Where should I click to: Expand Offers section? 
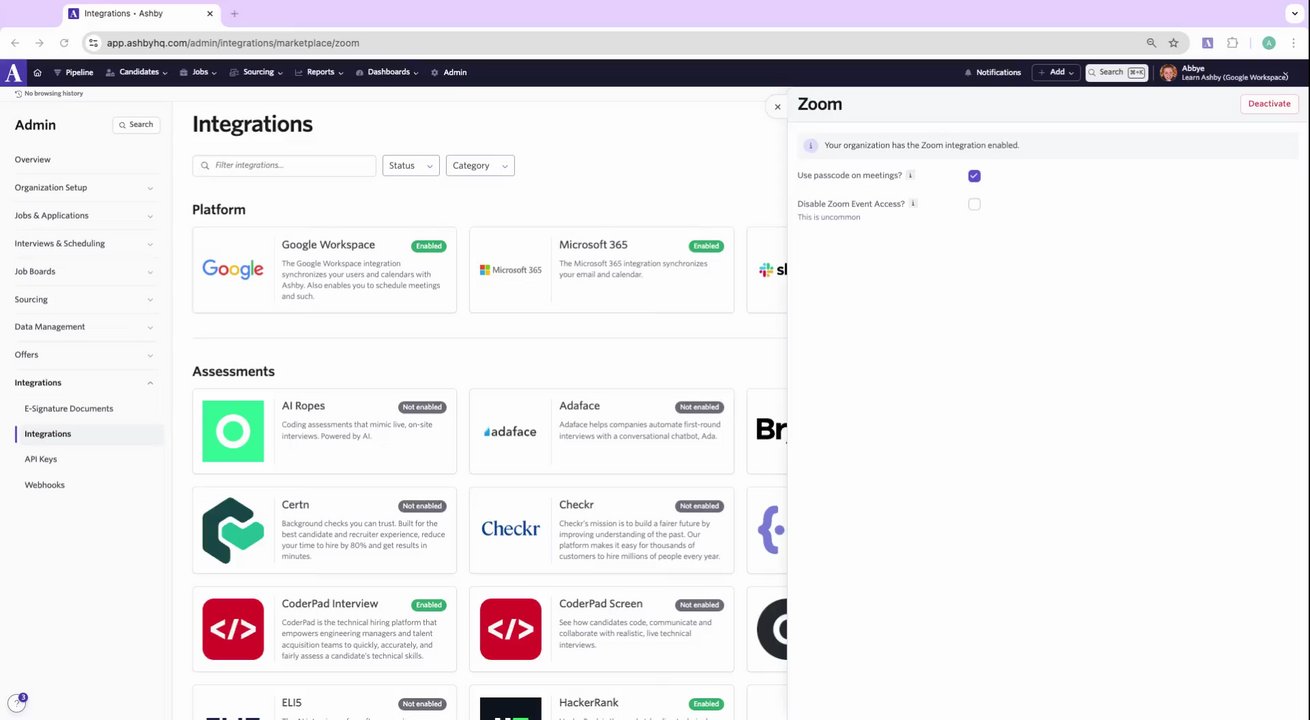point(85,355)
